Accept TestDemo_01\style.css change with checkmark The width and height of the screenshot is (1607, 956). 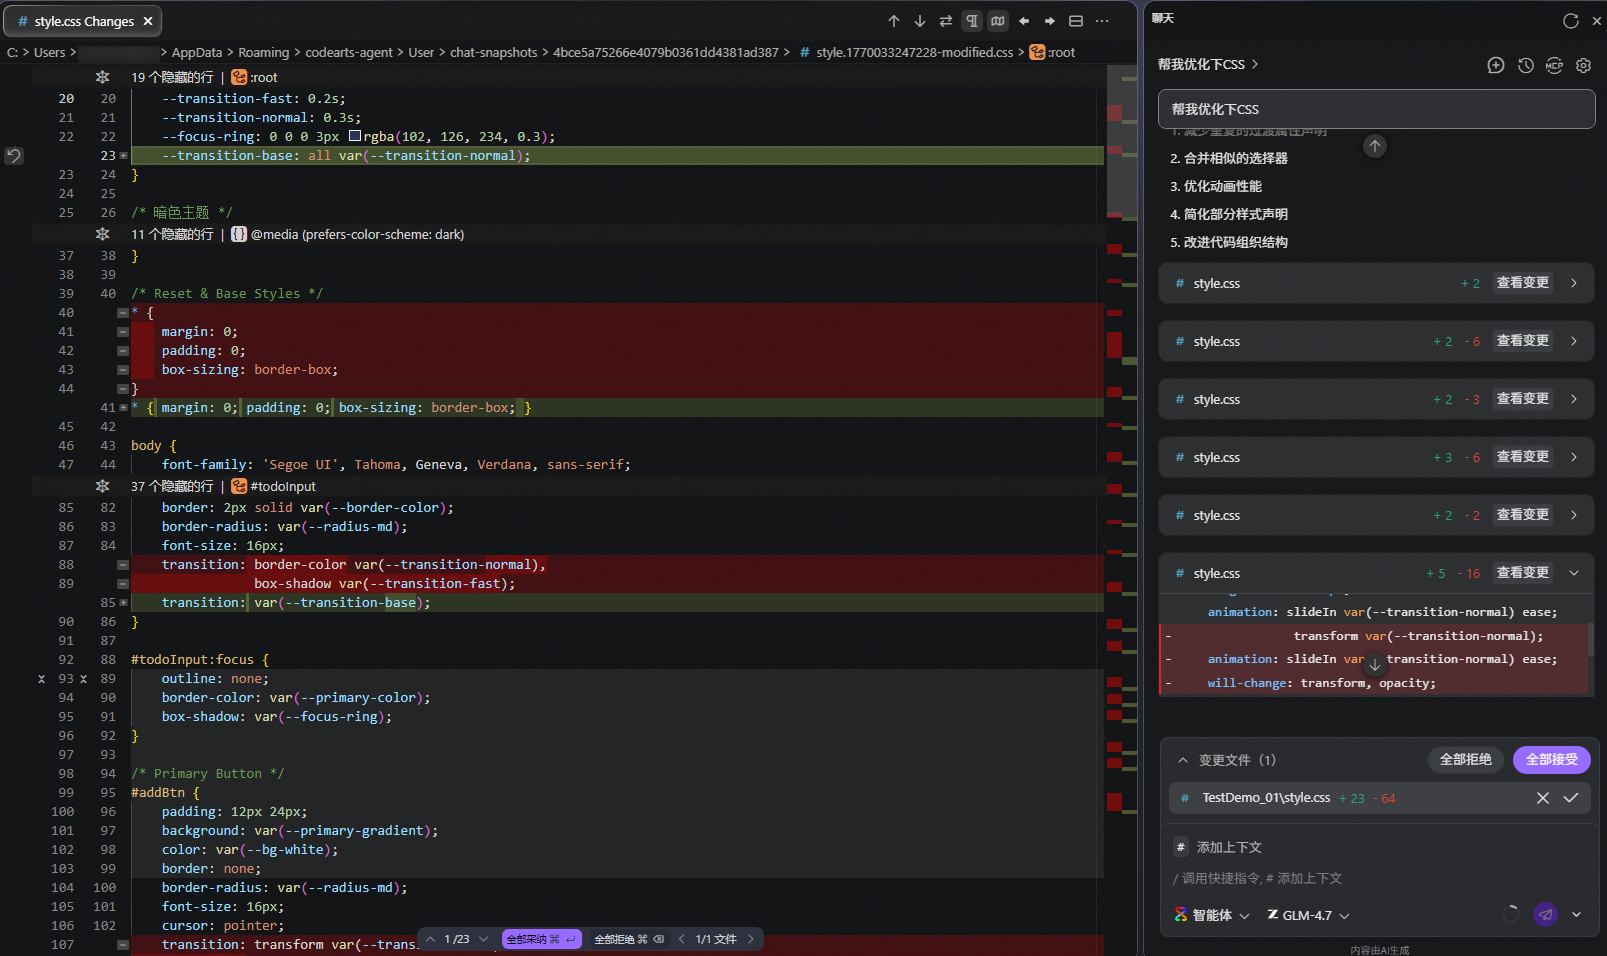point(1571,798)
